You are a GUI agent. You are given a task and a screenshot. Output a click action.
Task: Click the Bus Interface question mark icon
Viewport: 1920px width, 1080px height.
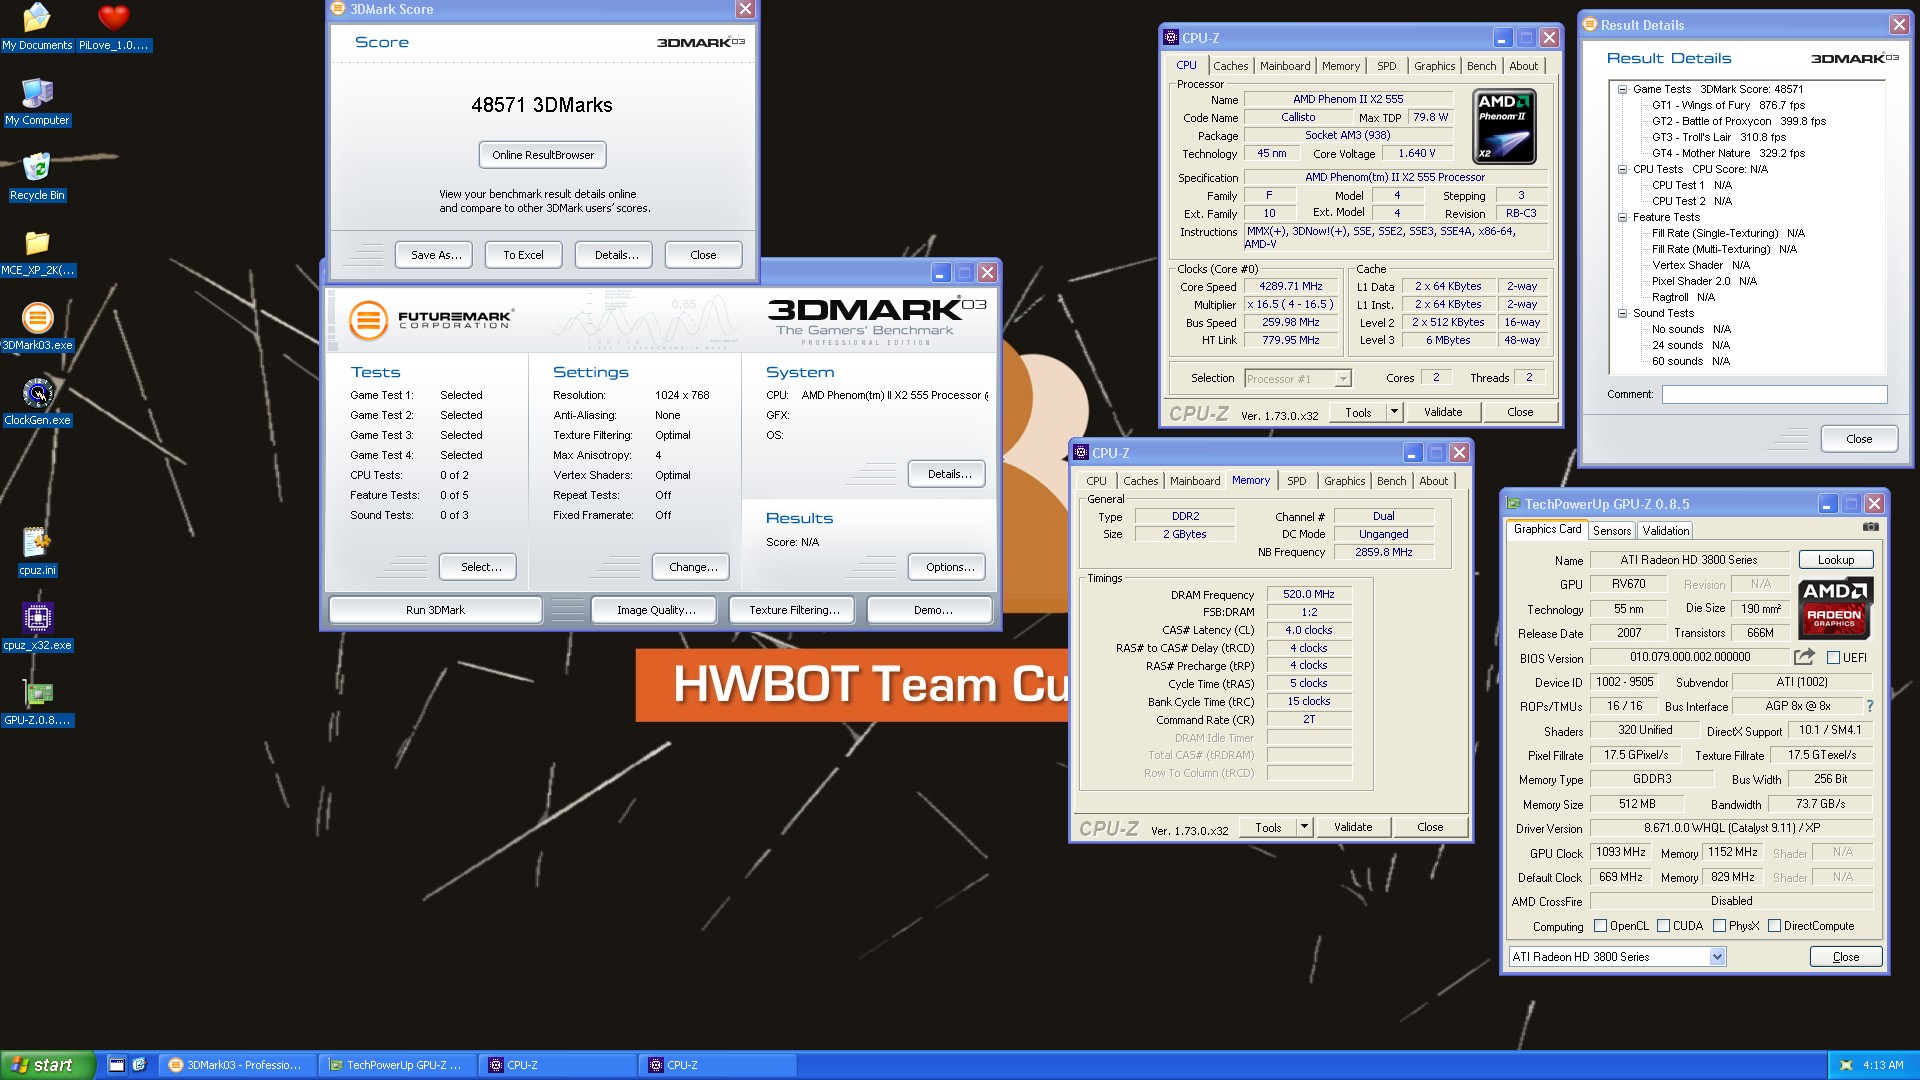(1869, 706)
